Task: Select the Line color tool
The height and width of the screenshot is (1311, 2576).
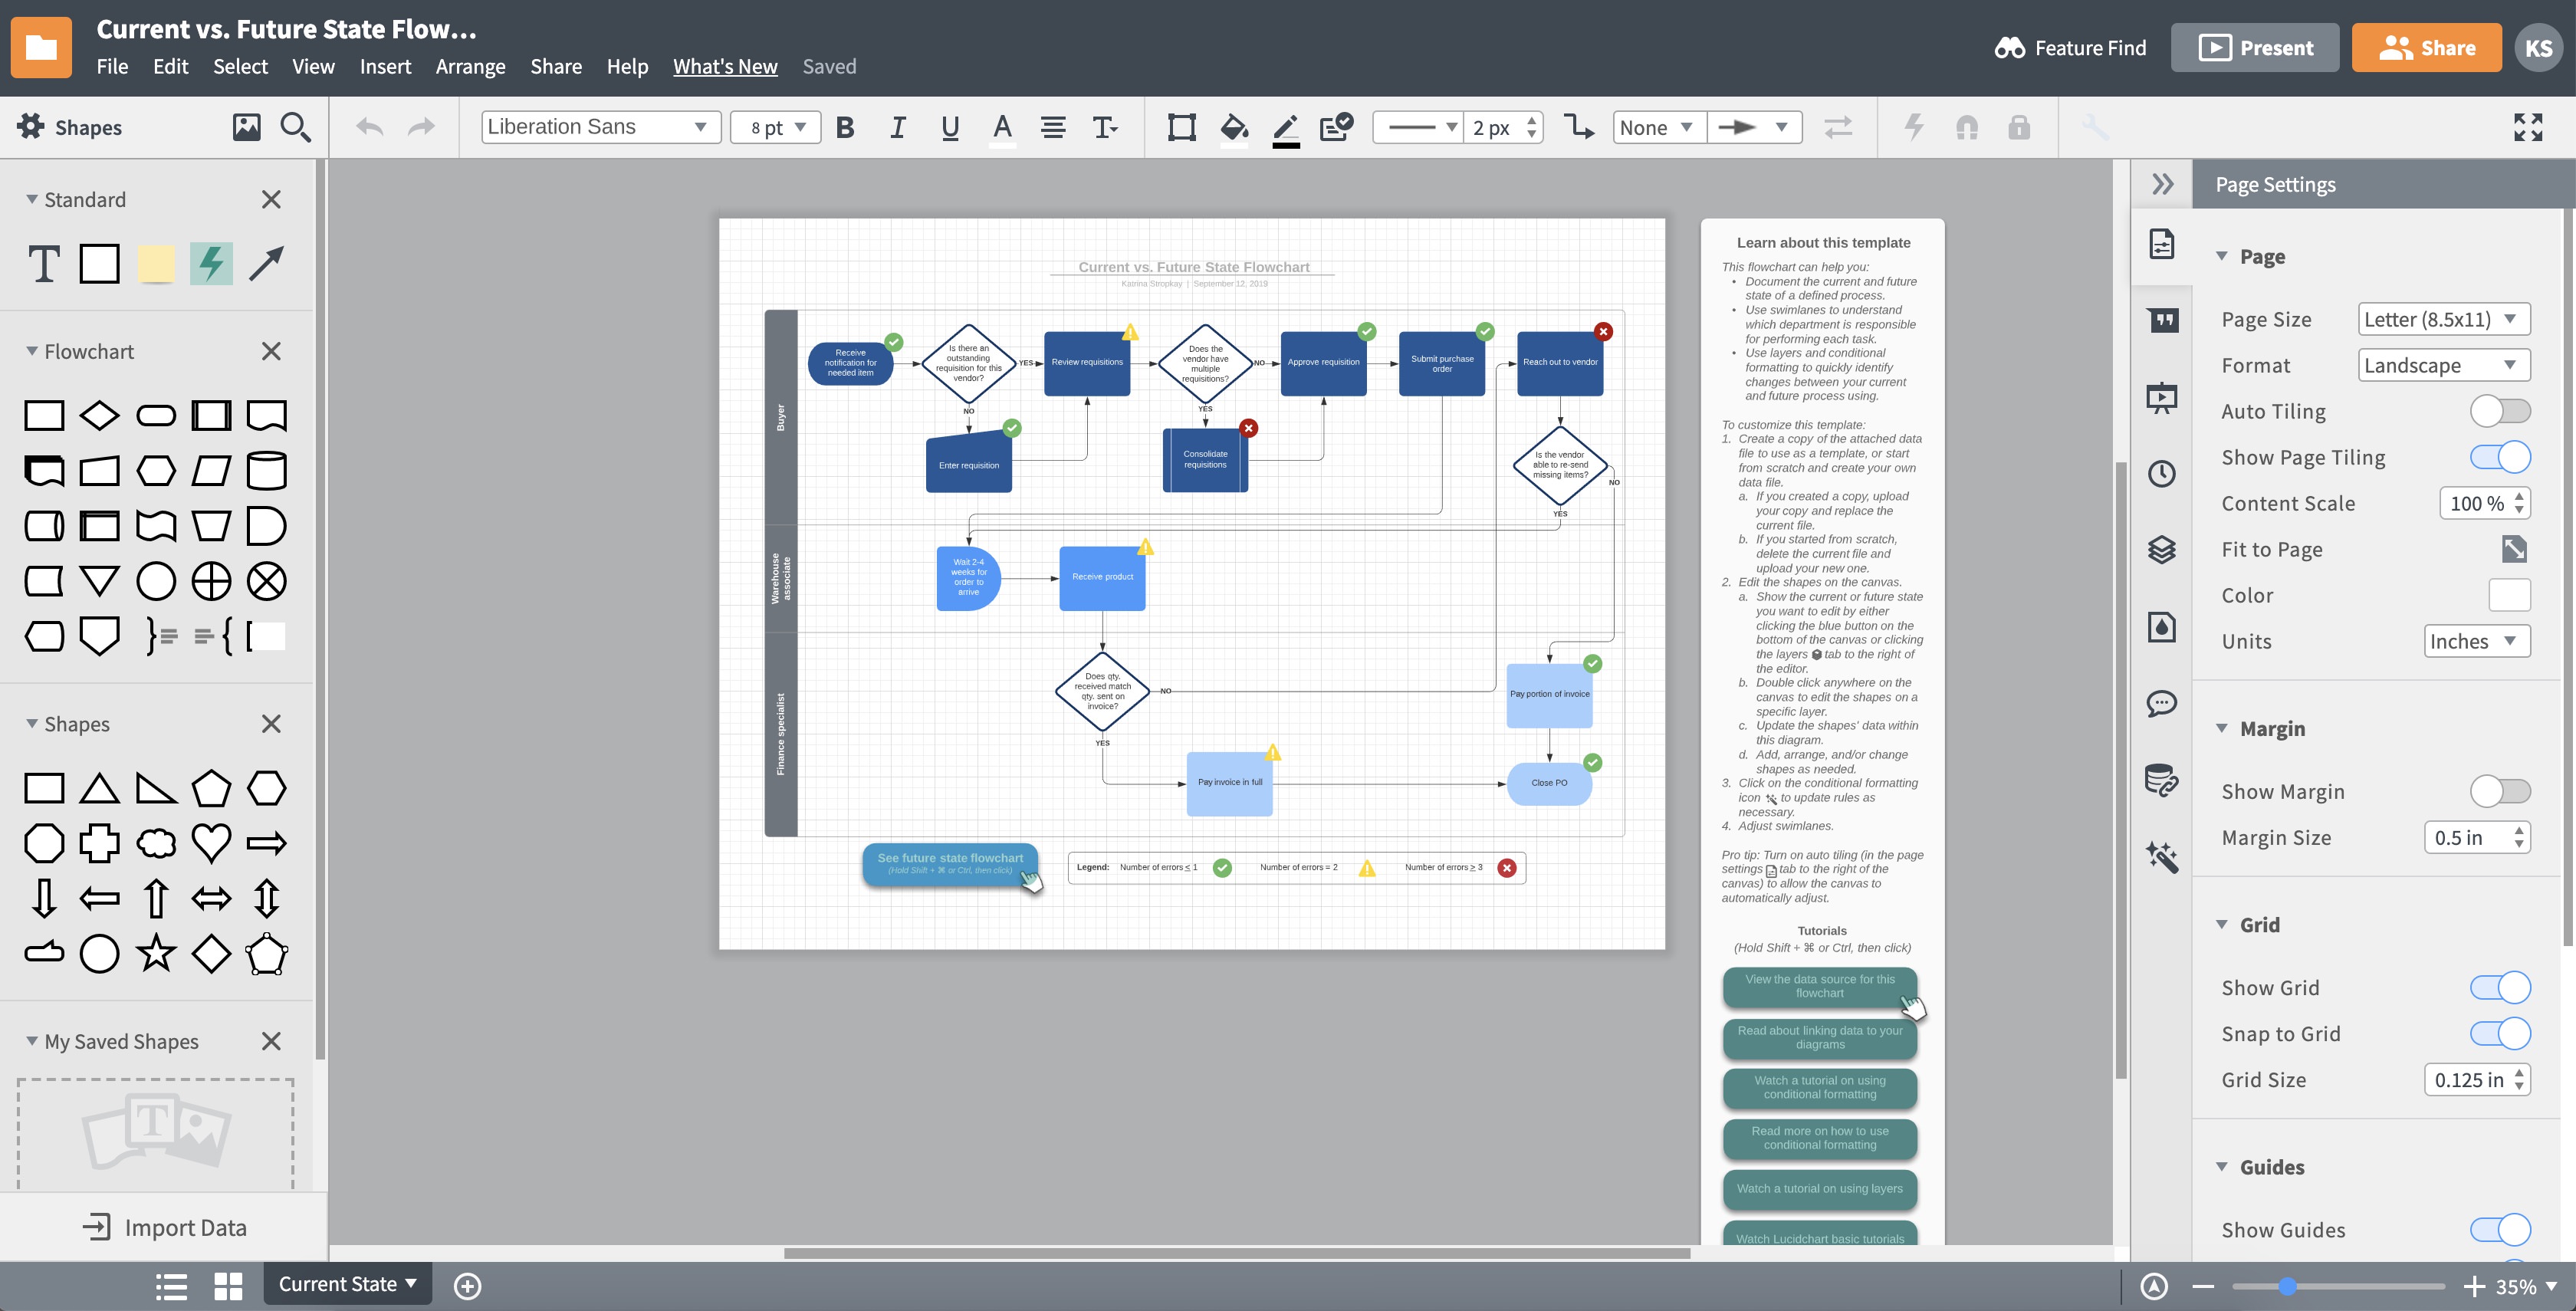Action: tap(1286, 127)
